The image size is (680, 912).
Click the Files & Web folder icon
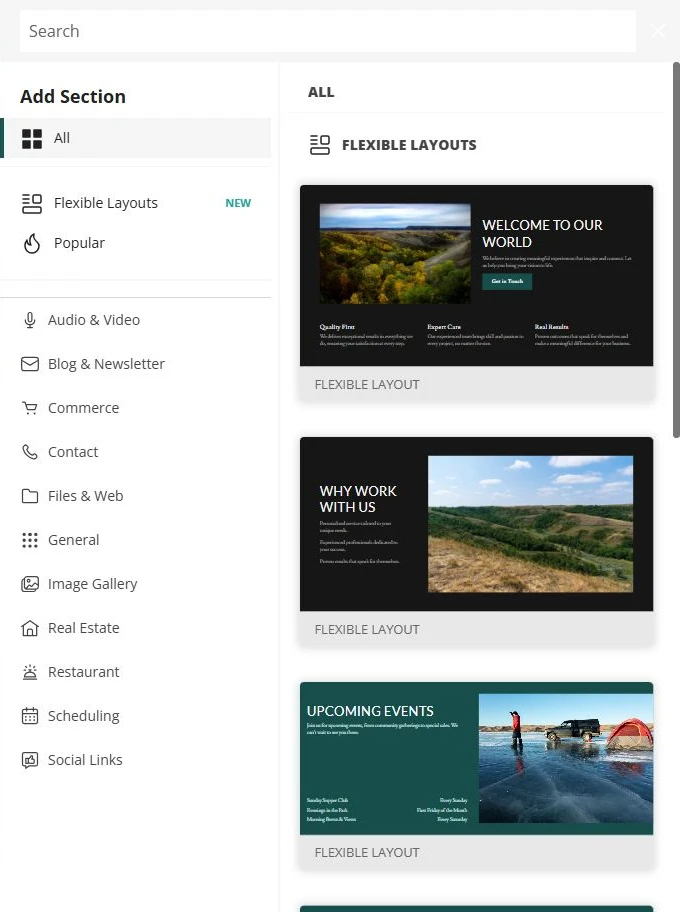30,496
